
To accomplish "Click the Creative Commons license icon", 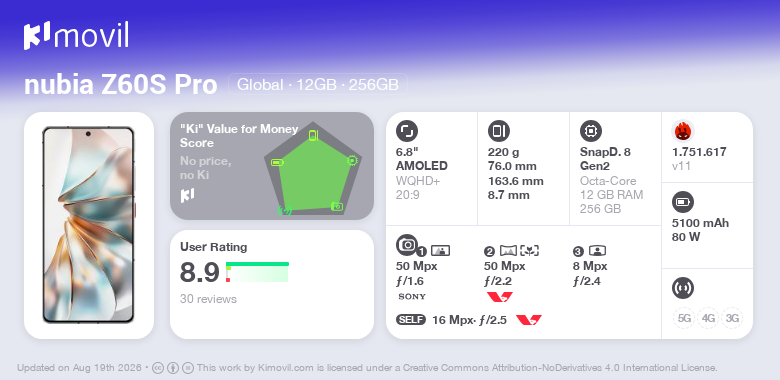I will point(158,368).
